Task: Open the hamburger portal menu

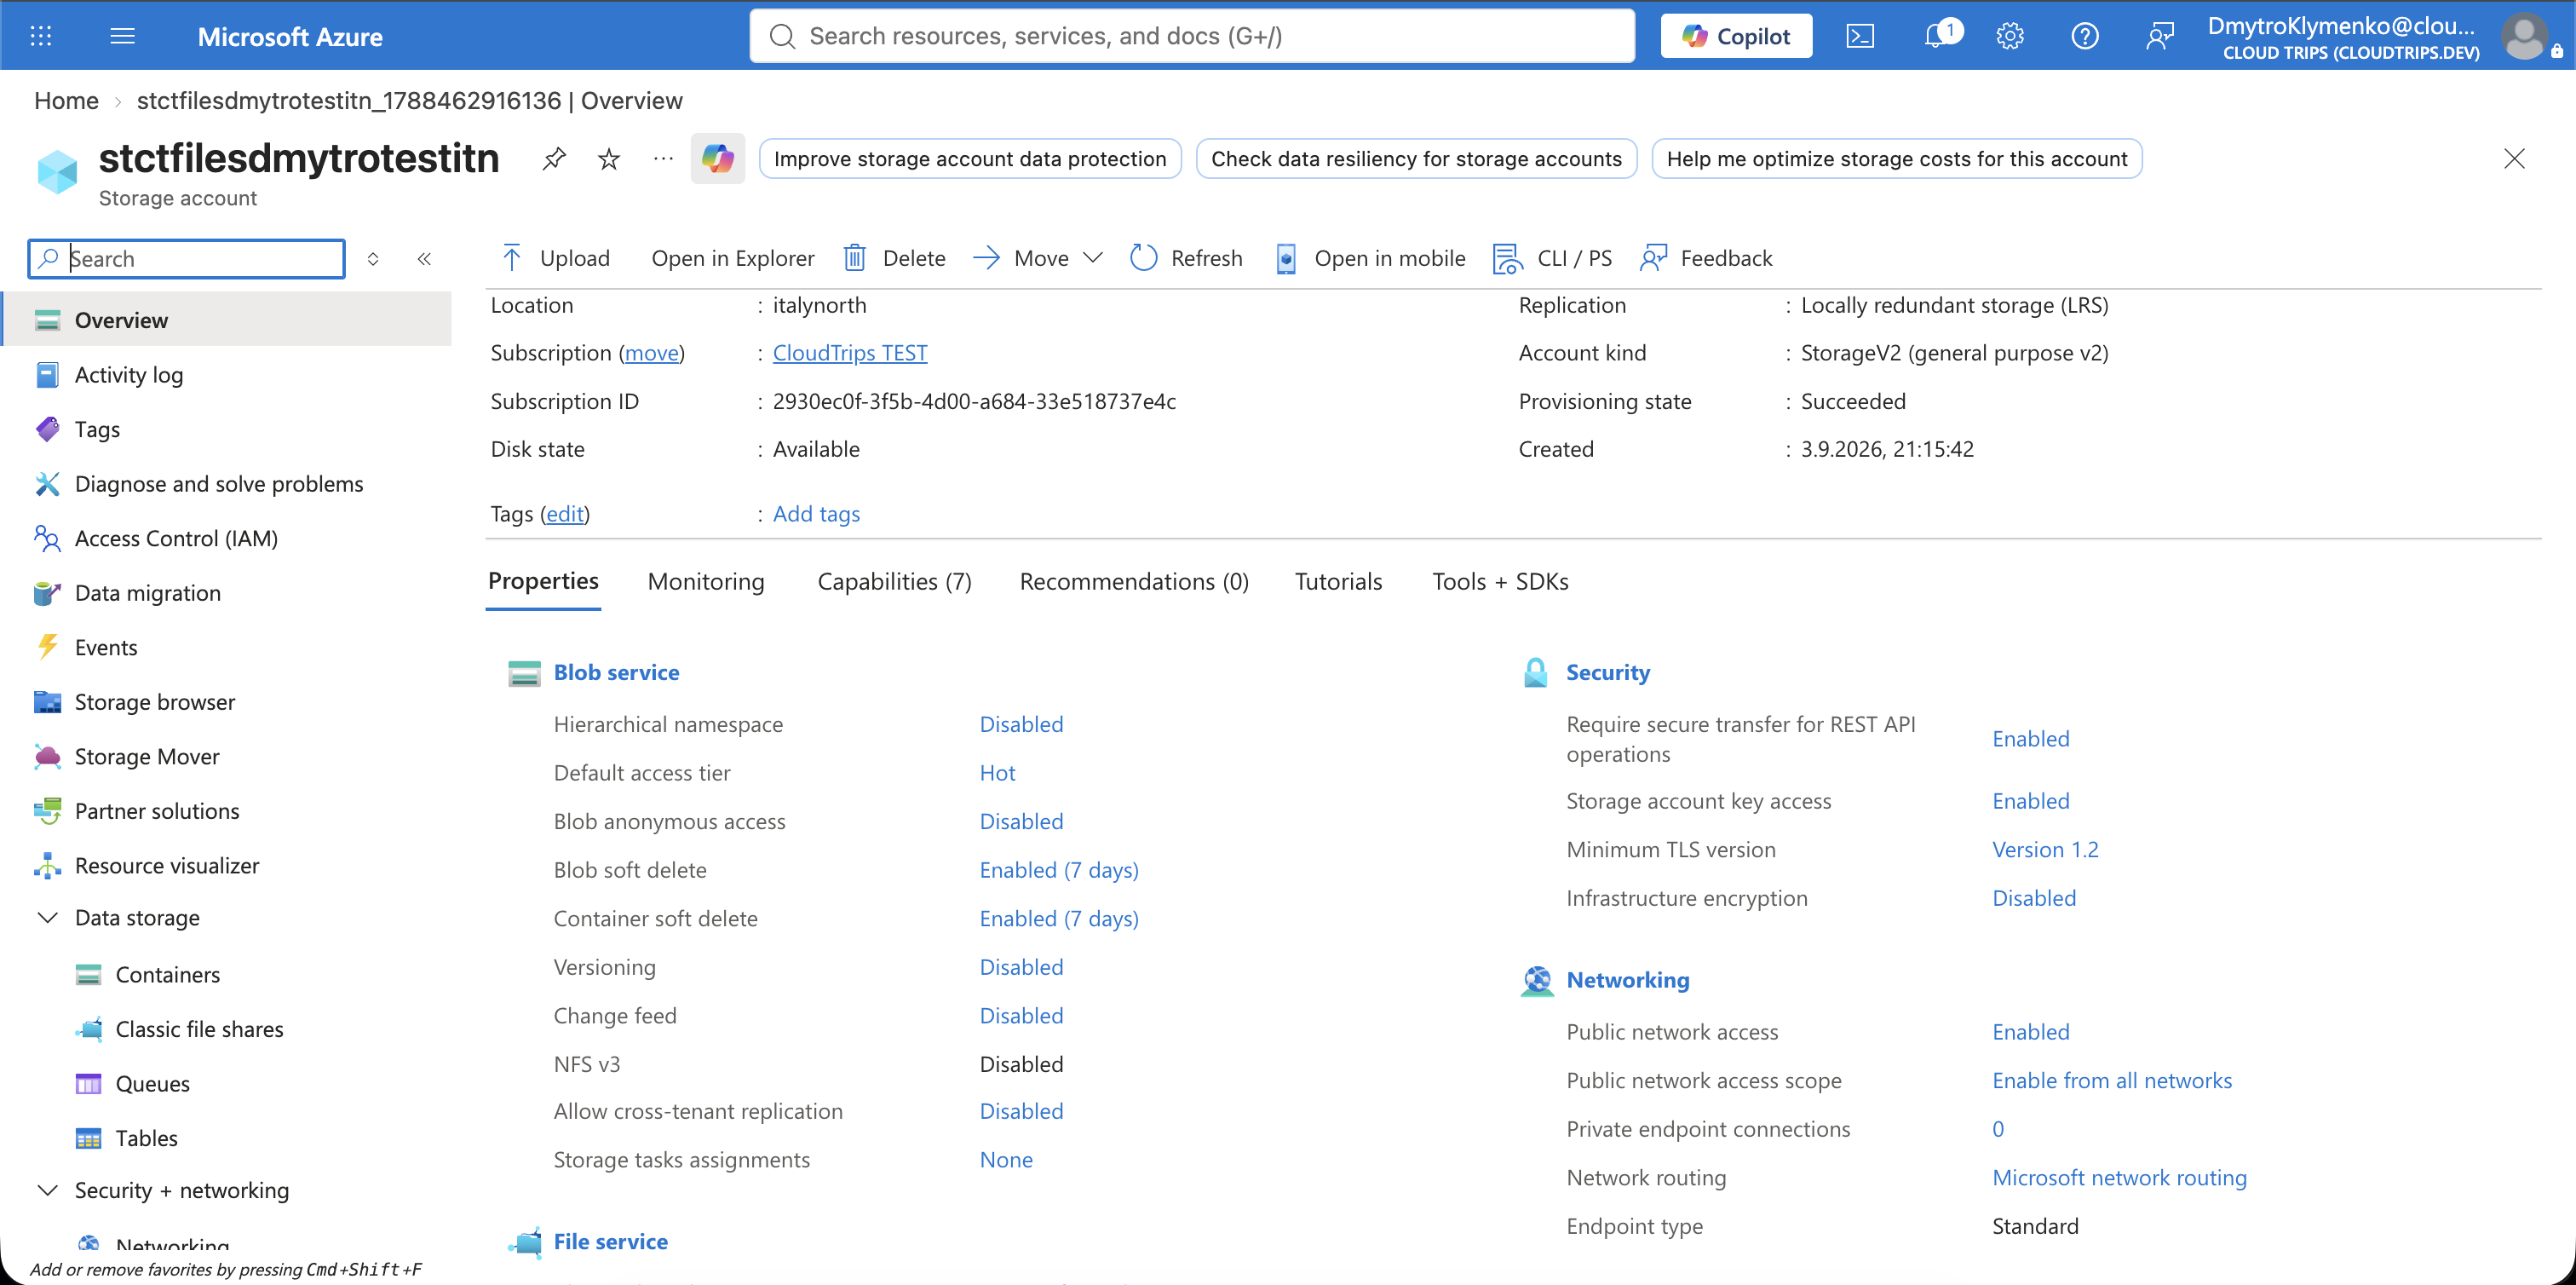Action: click(x=123, y=36)
